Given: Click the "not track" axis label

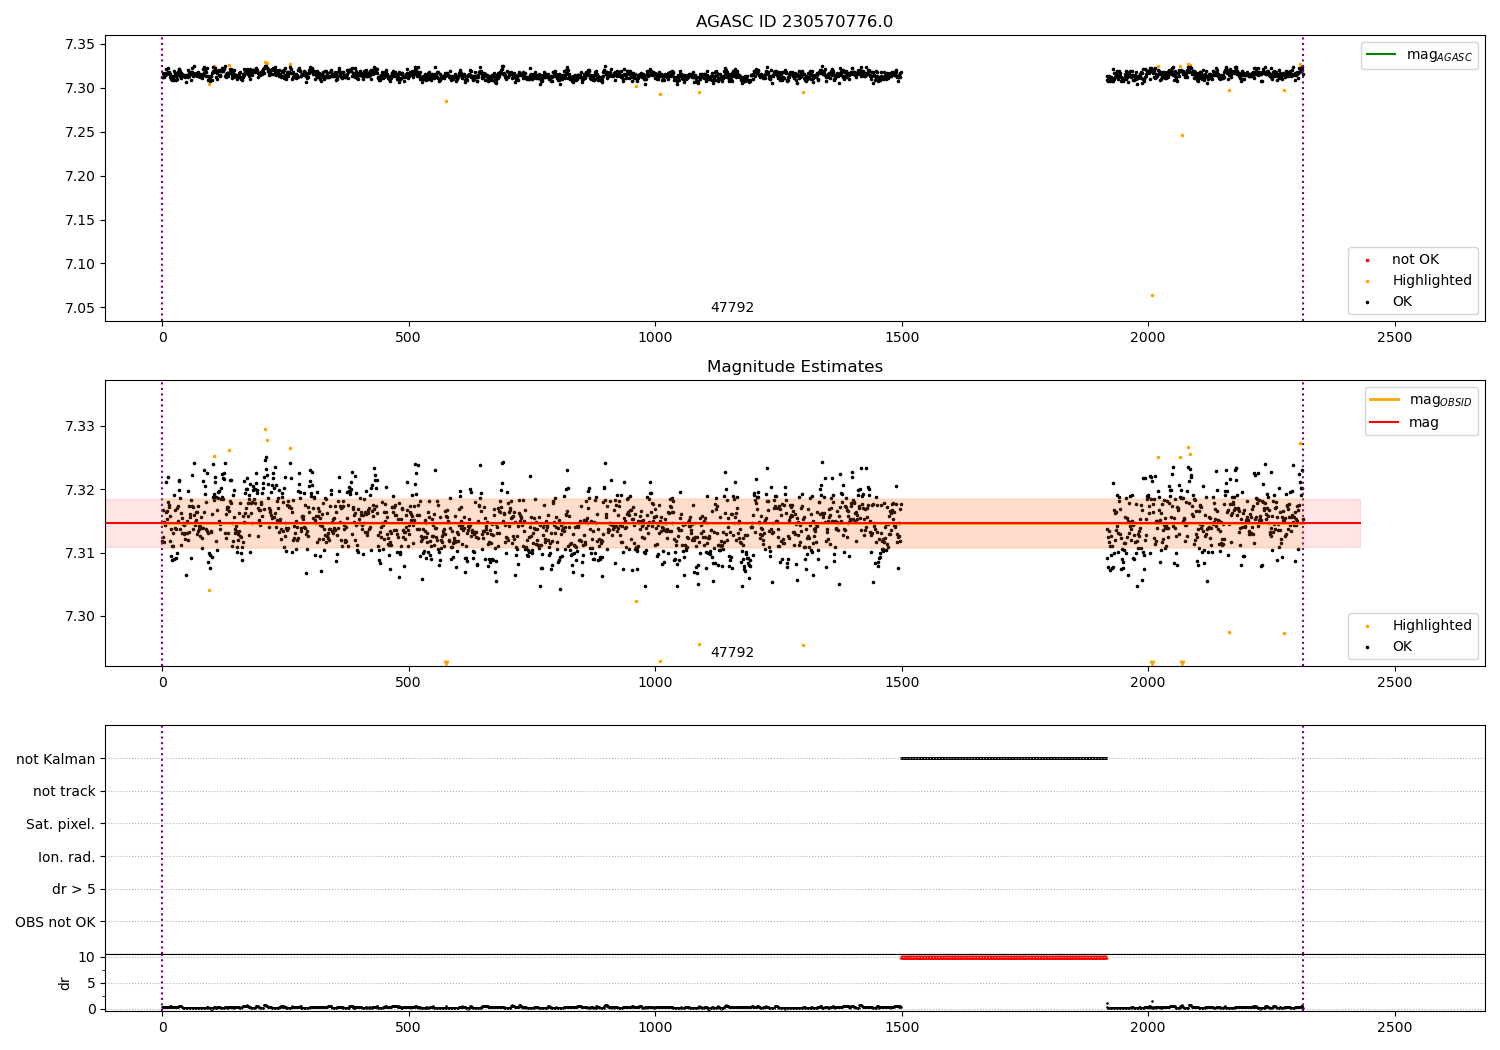Looking at the screenshot, I should [x=64, y=791].
